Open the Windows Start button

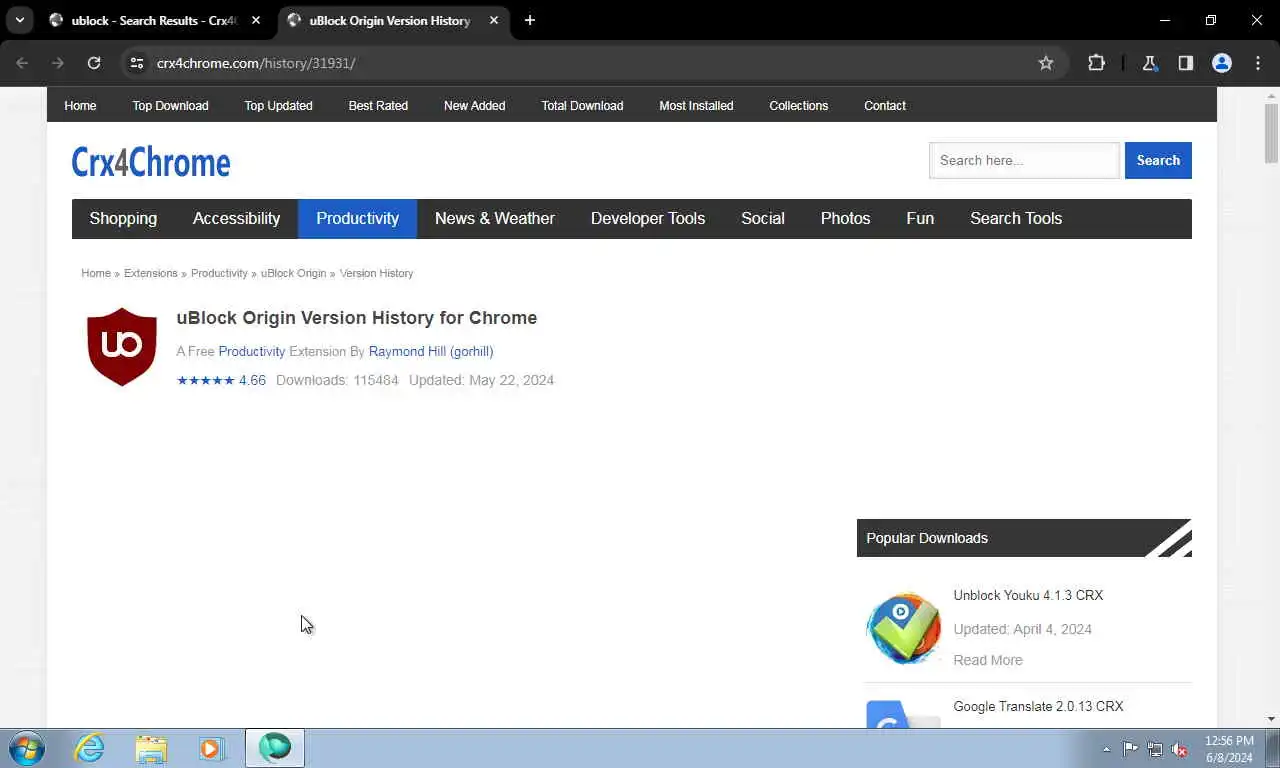[26, 748]
